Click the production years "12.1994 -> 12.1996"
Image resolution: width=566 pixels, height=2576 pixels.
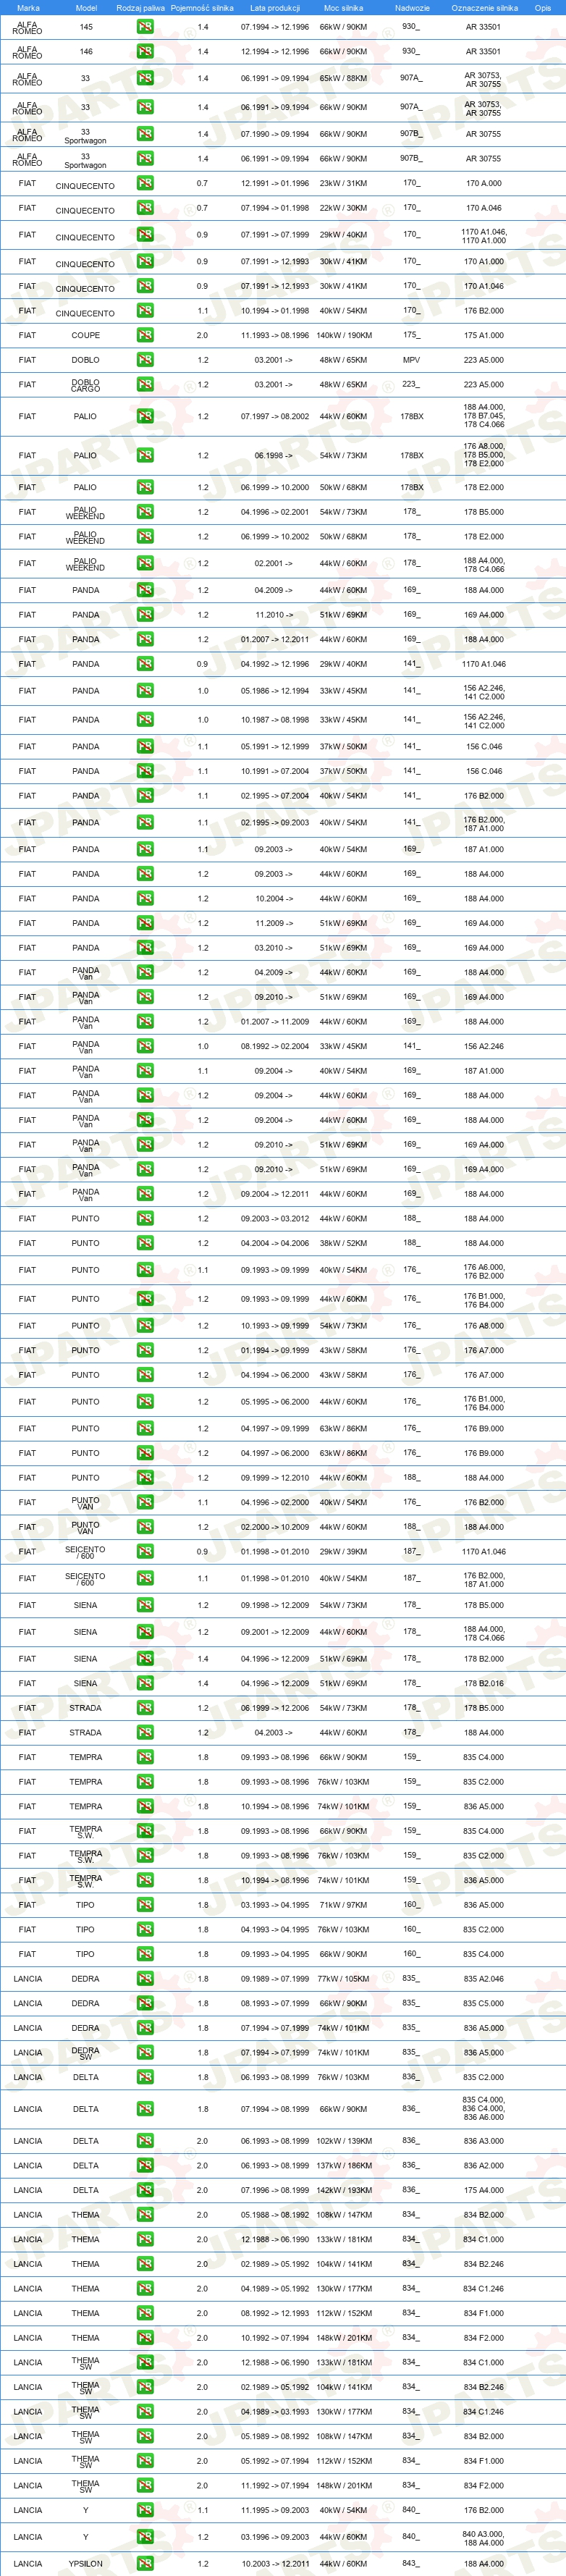[275, 51]
